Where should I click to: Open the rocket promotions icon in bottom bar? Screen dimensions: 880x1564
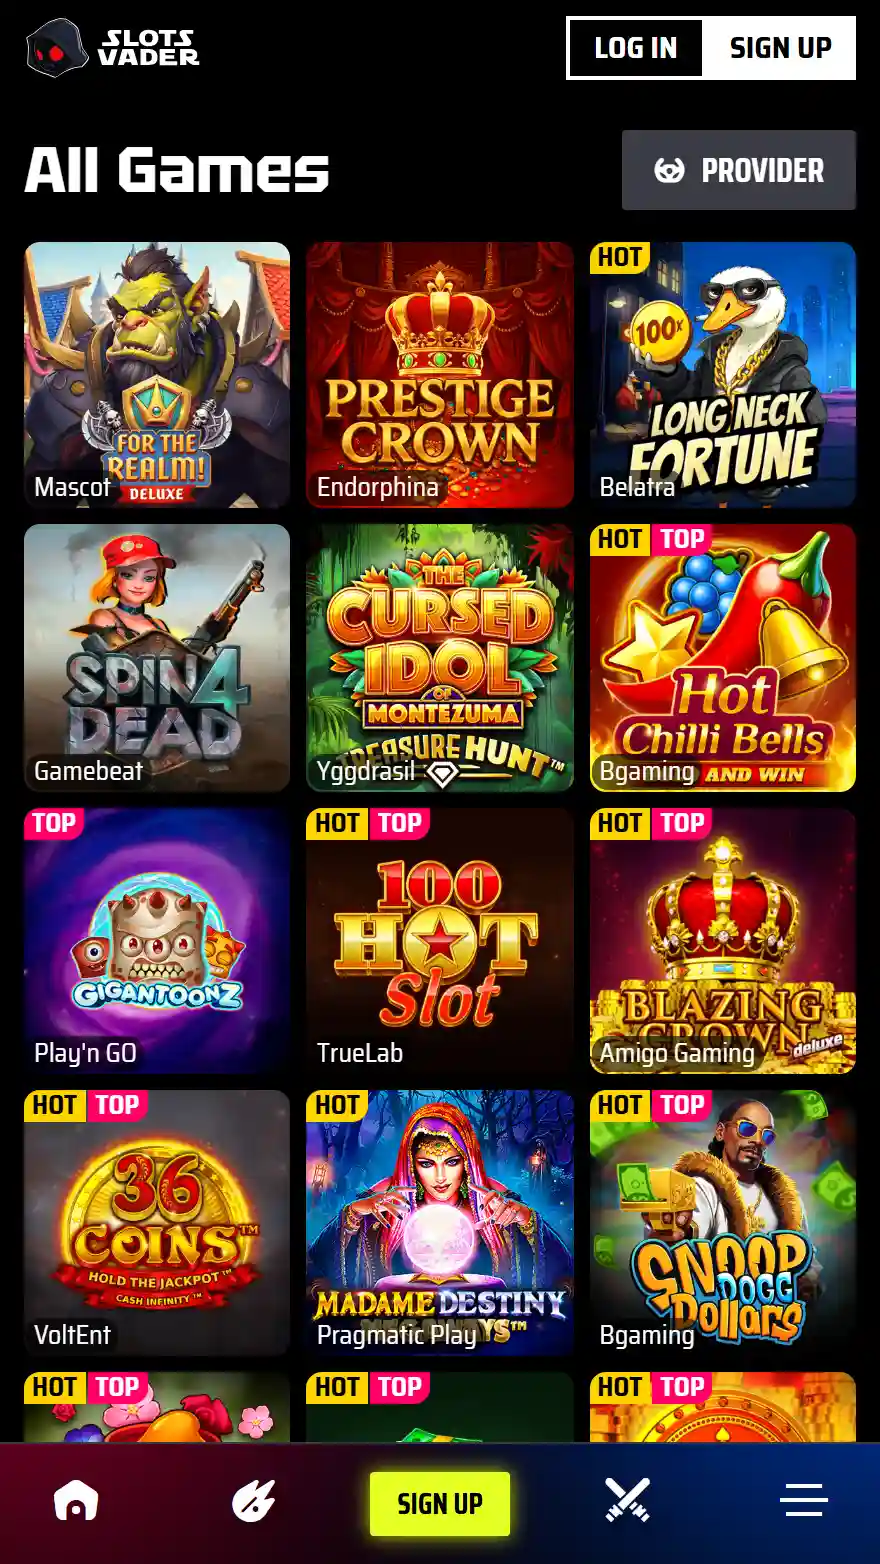[253, 1501]
